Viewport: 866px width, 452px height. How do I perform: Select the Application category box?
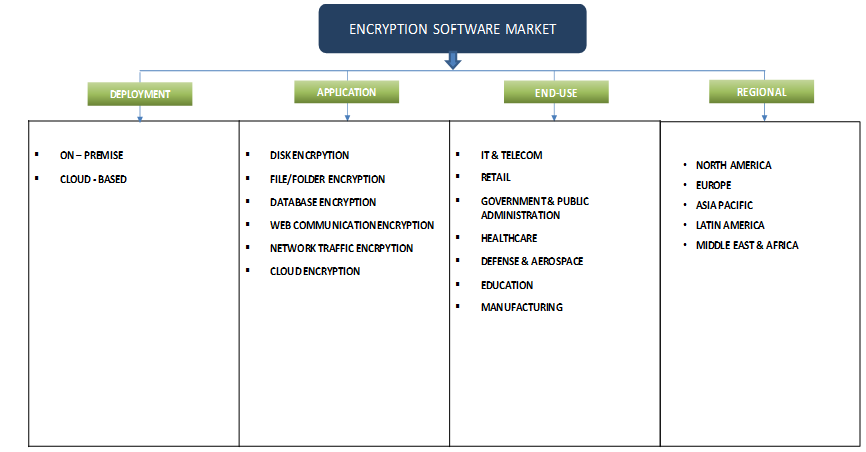346,92
